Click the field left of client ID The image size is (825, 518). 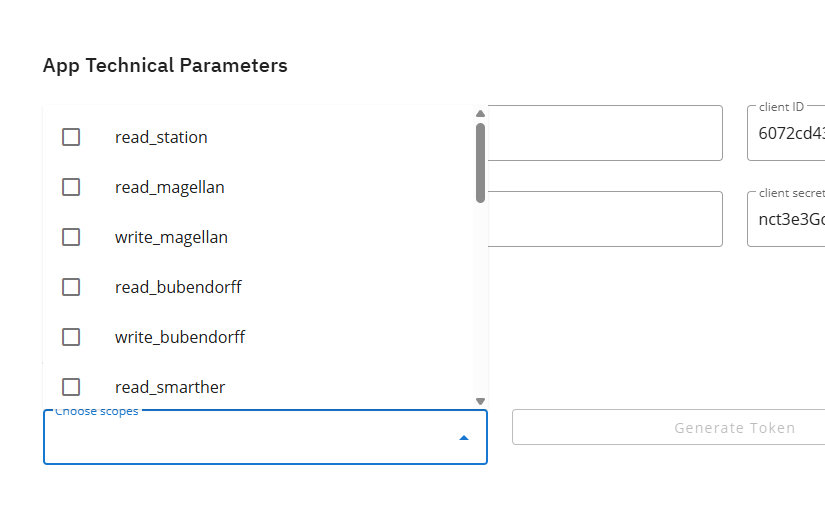point(604,133)
